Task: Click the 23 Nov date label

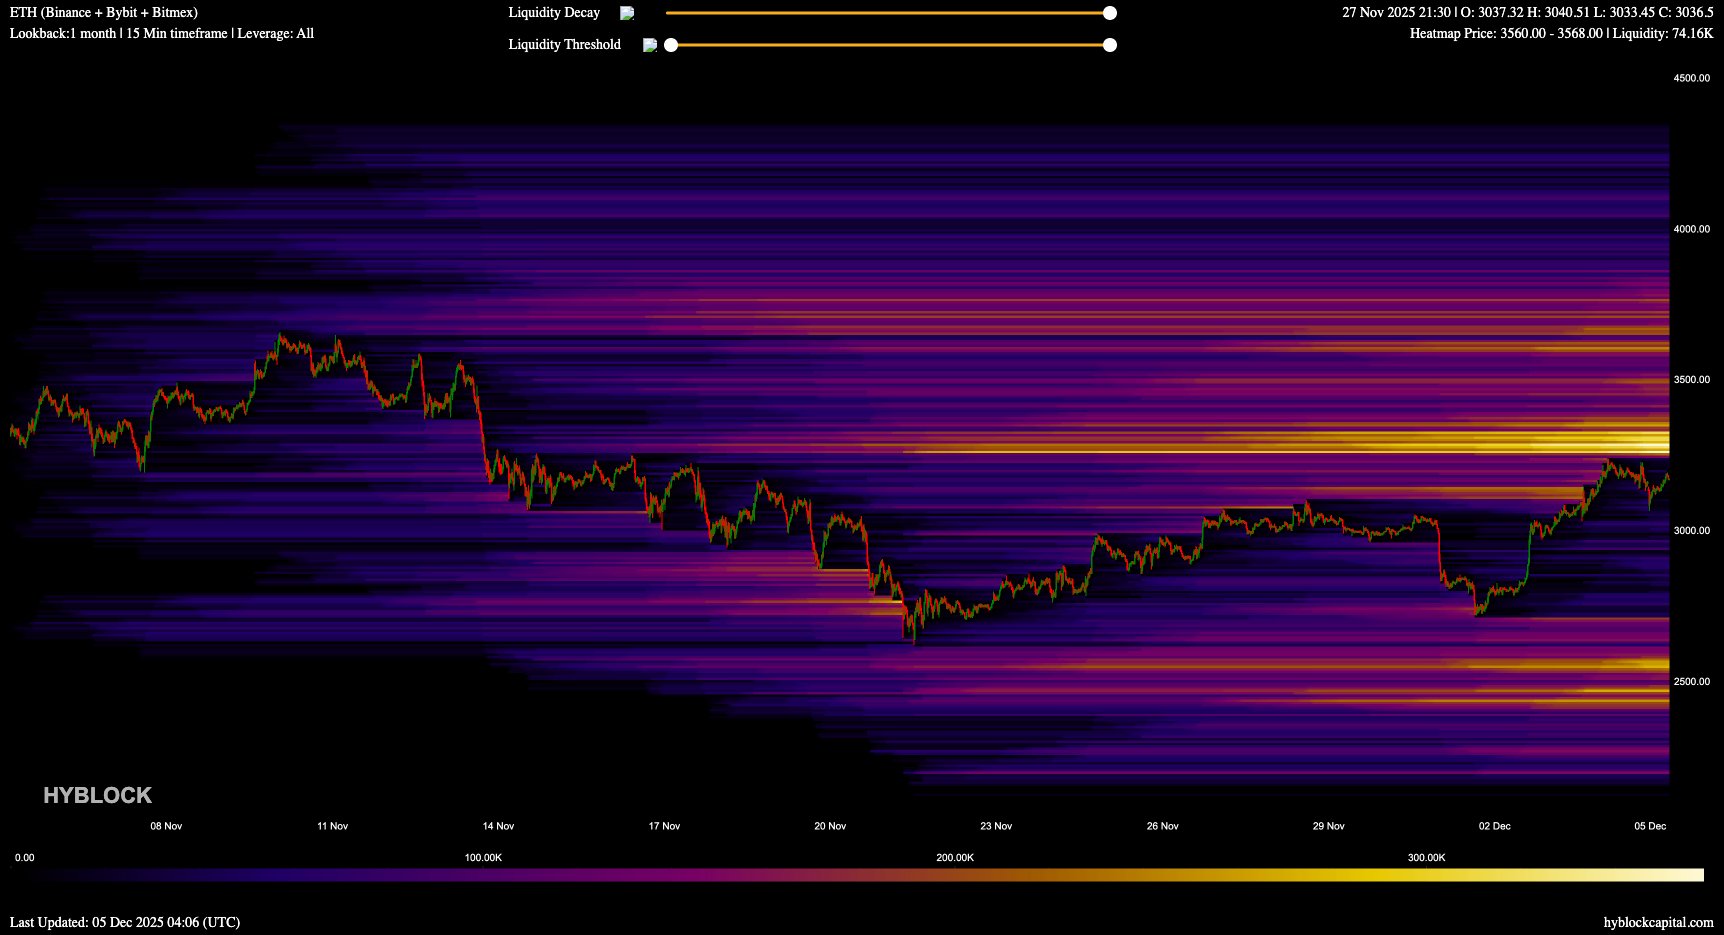Action: 996,826
